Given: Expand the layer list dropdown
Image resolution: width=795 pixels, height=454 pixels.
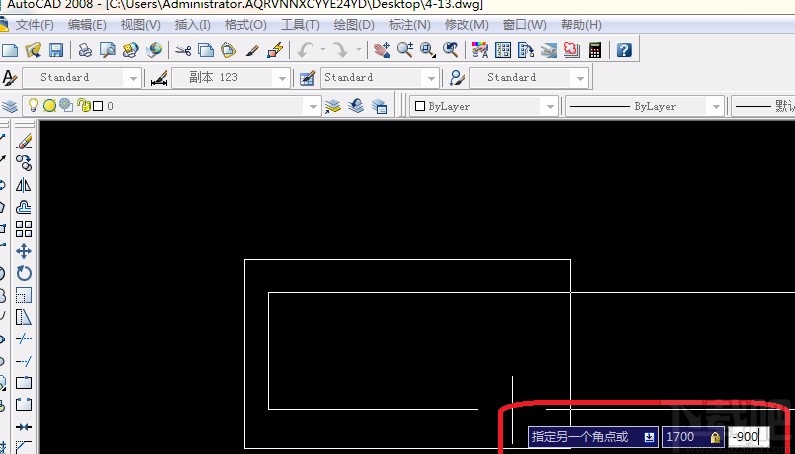Looking at the screenshot, I should coord(313,107).
